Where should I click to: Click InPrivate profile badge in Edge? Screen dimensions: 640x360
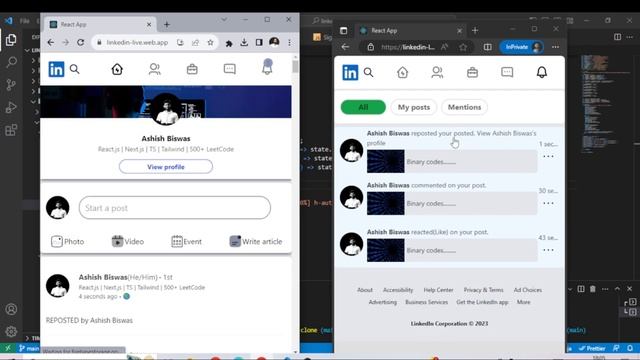point(522,47)
